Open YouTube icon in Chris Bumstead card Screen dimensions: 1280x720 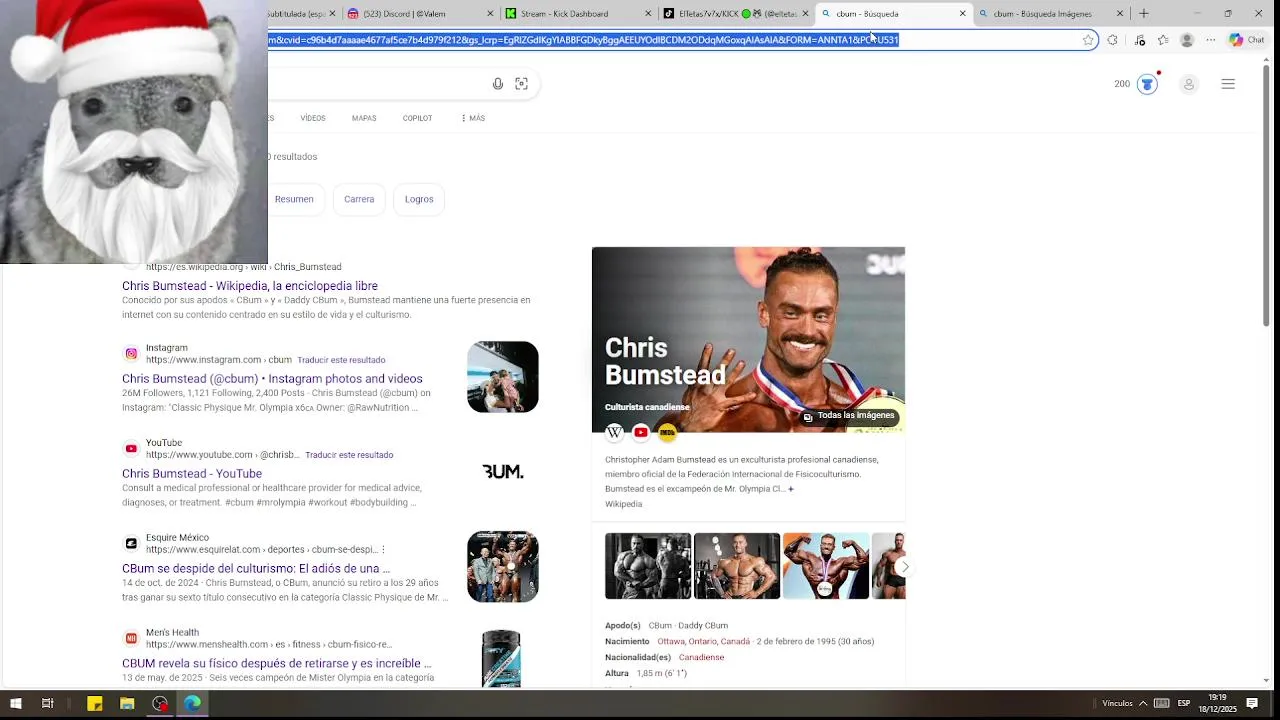point(641,432)
